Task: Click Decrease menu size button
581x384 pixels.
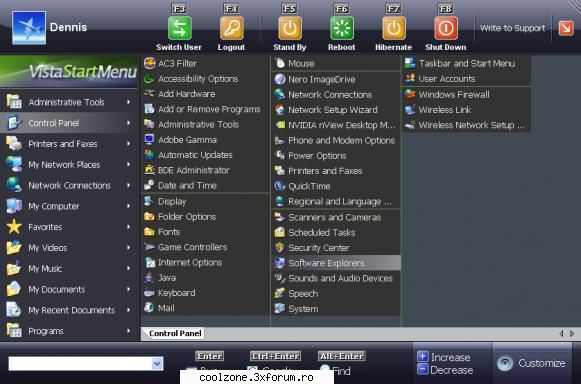Action: [446, 370]
